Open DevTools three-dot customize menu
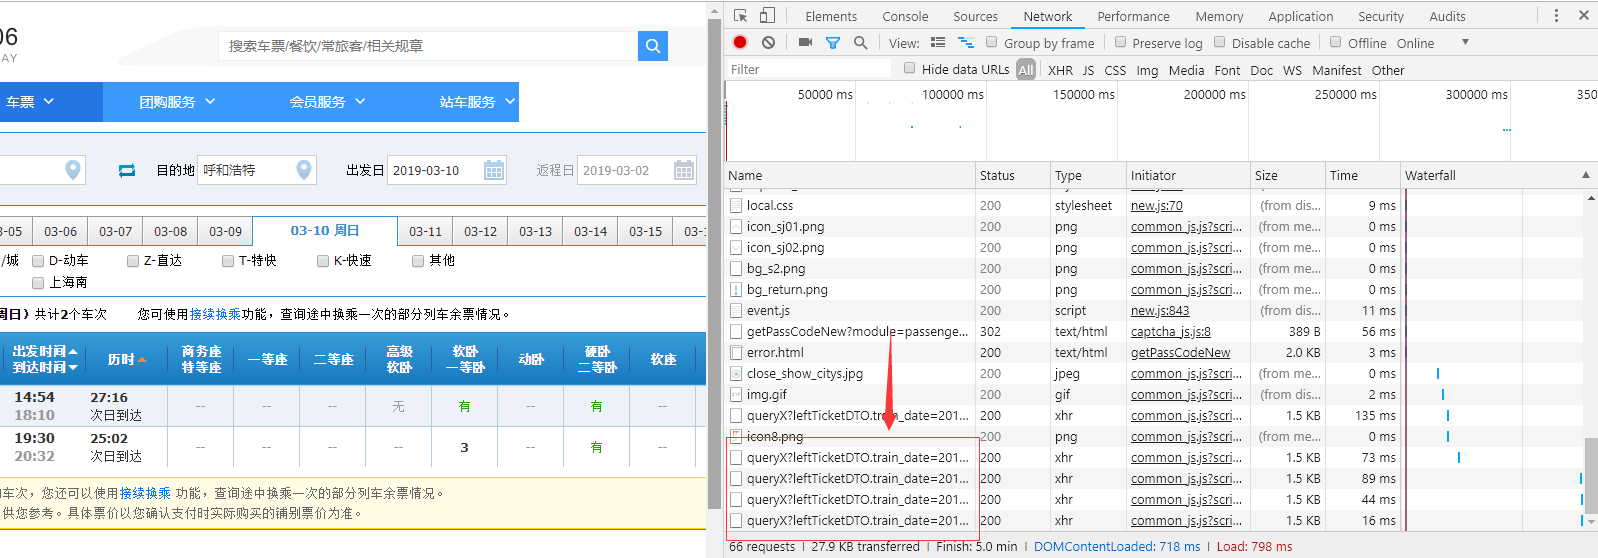Screen dimensions: 1598x558 coord(1556,15)
